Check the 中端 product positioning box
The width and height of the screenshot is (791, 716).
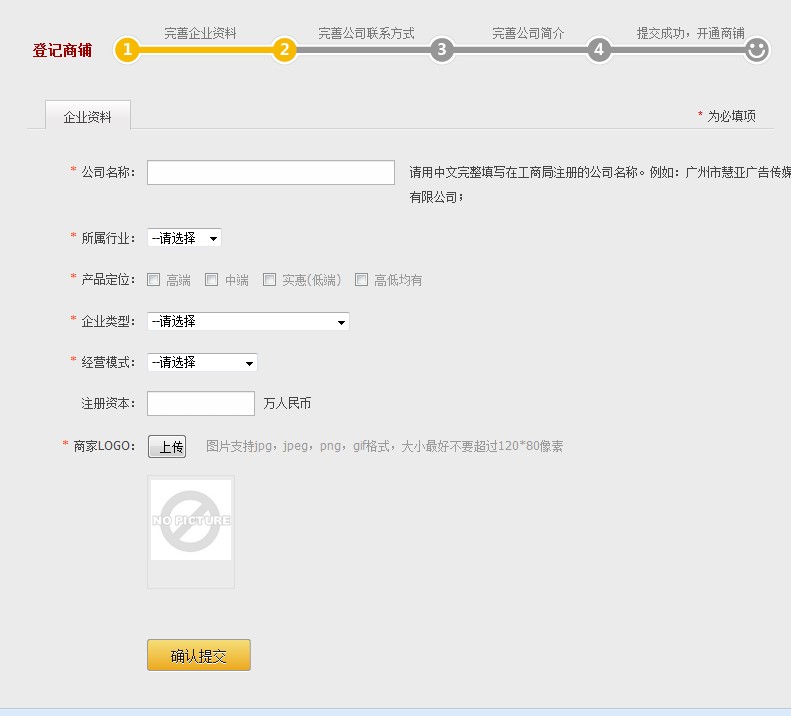pyautogui.click(x=212, y=280)
